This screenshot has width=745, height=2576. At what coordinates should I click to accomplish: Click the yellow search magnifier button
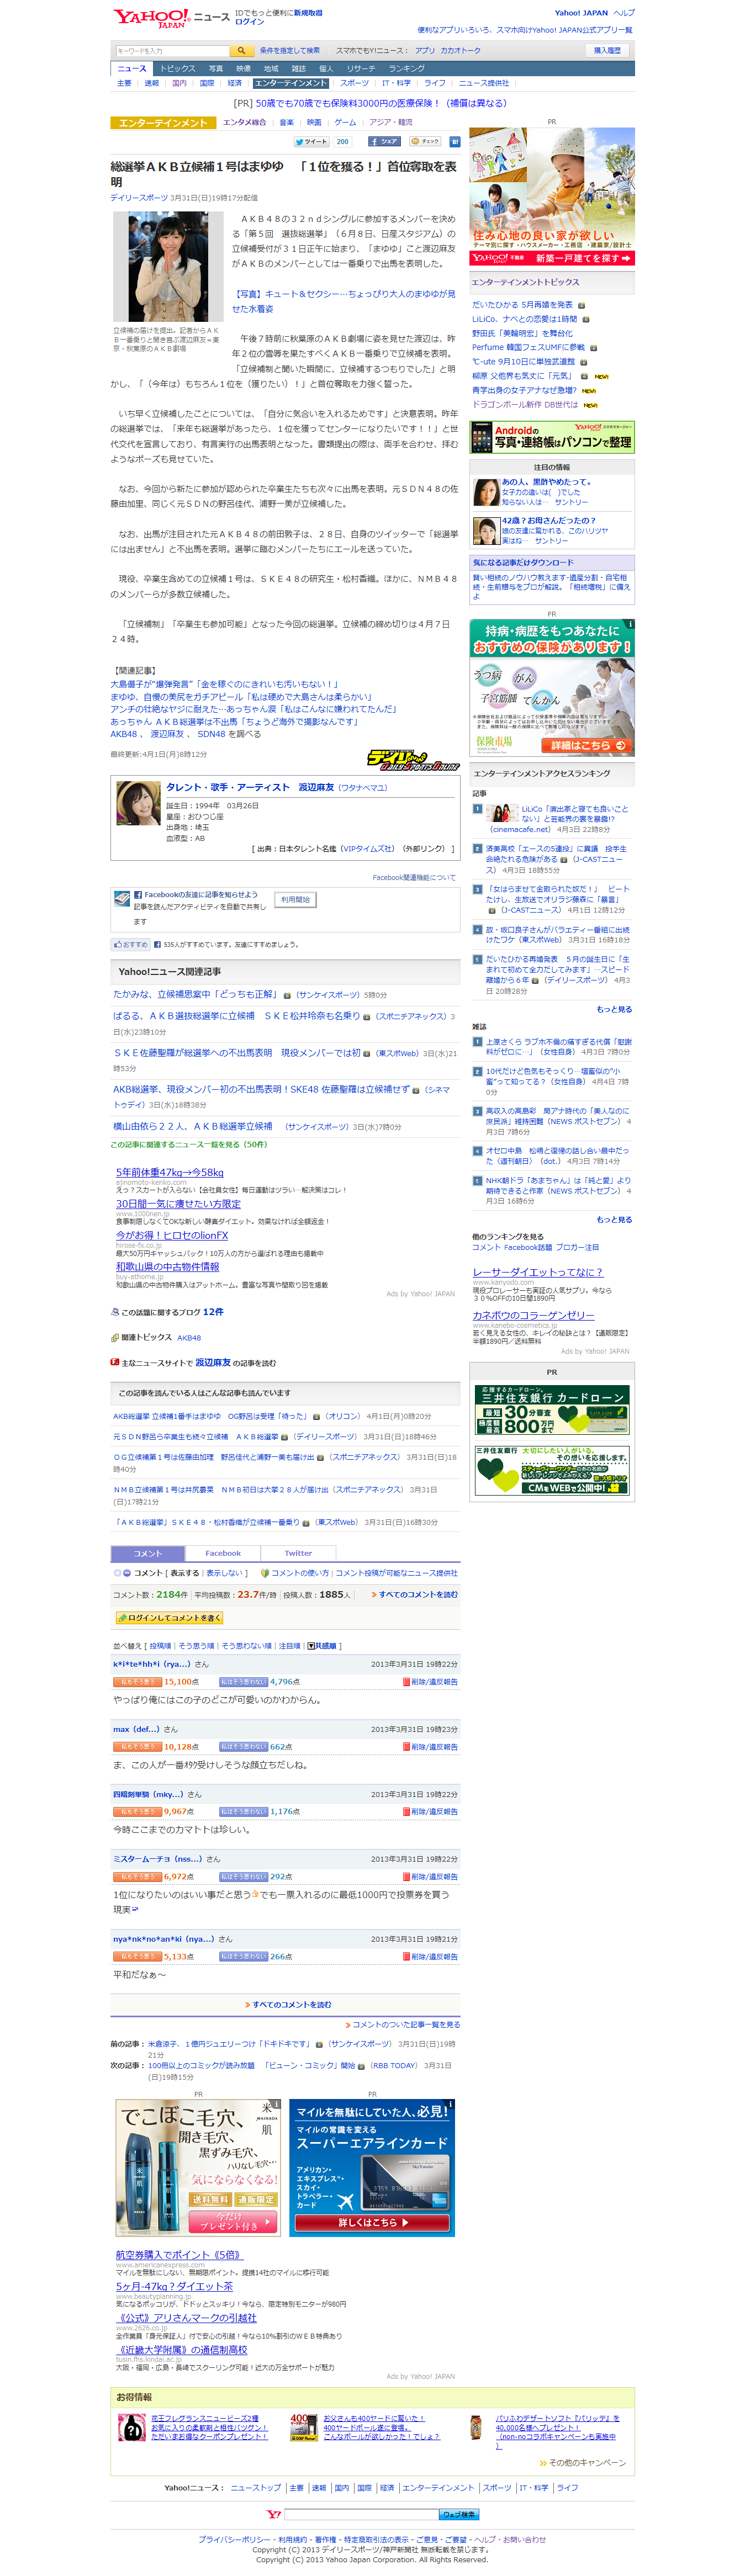click(x=241, y=50)
